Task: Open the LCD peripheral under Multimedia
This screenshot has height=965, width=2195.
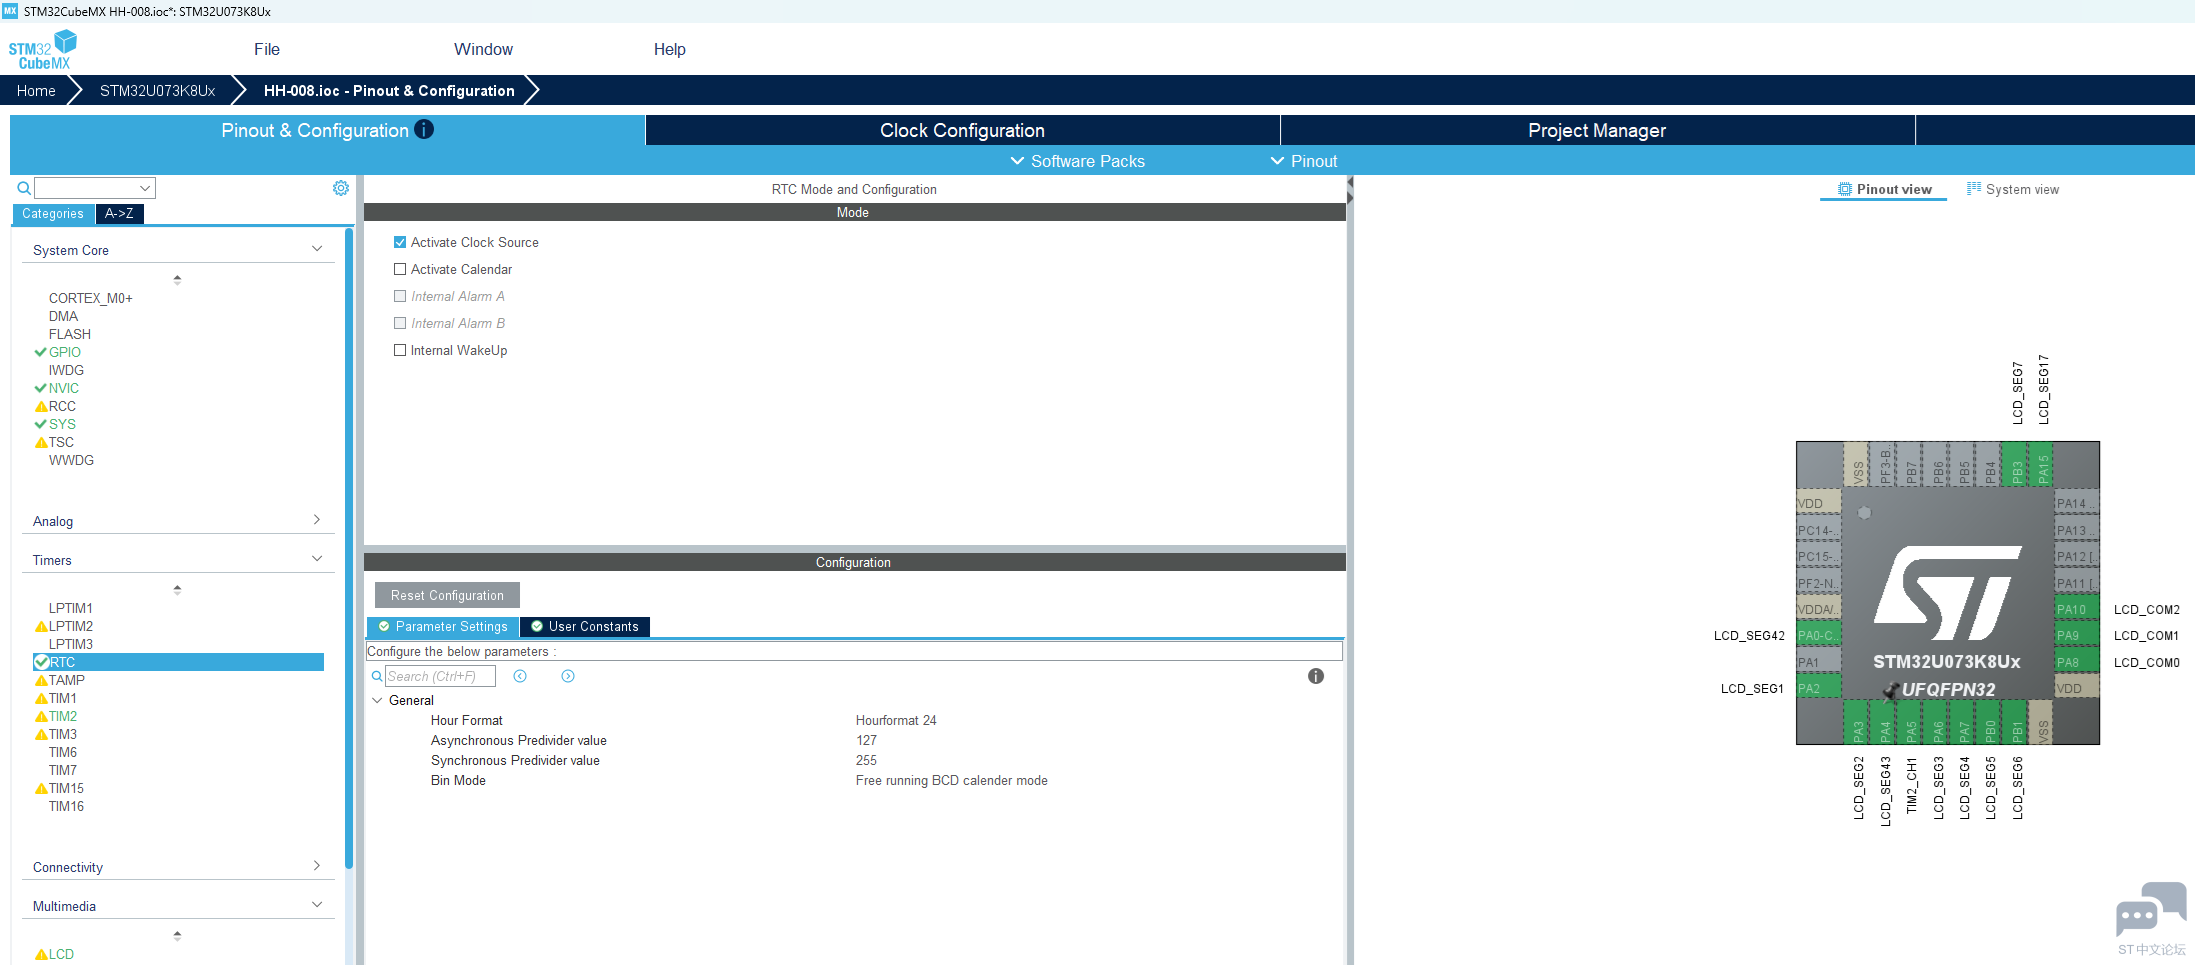Action: click(x=61, y=954)
